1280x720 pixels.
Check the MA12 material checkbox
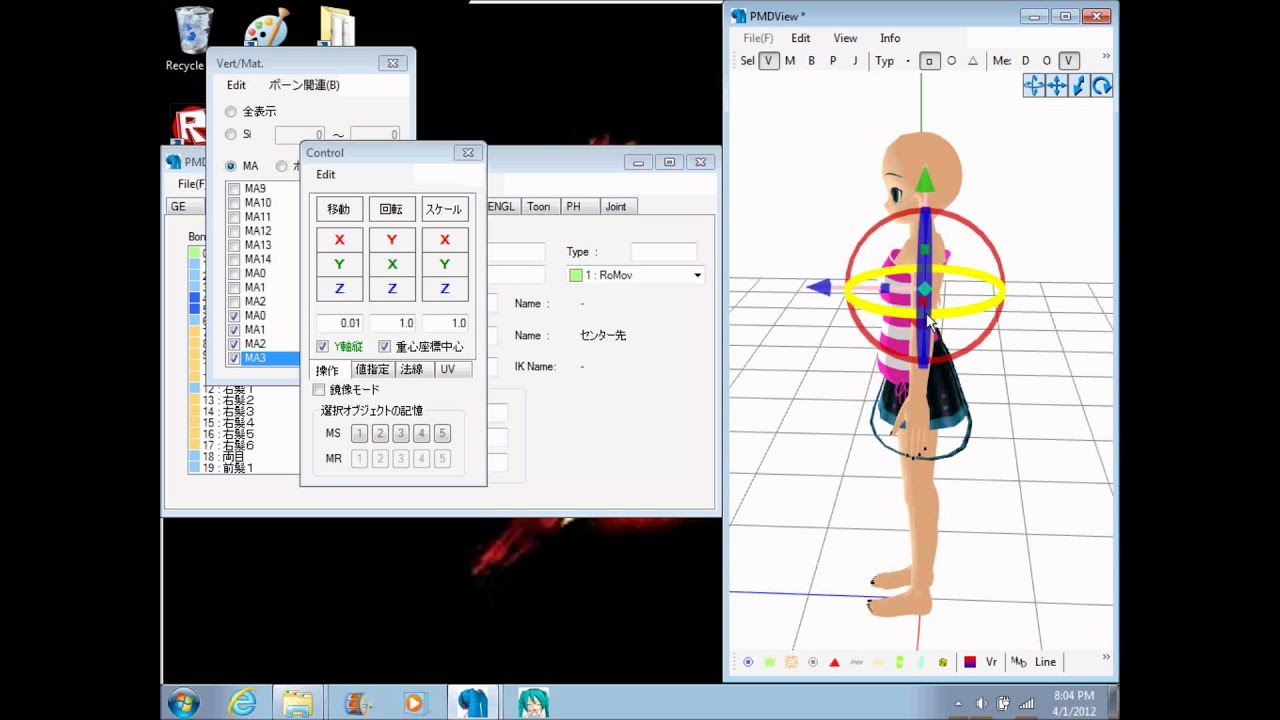pyautogui.click(x=234, y=231)
